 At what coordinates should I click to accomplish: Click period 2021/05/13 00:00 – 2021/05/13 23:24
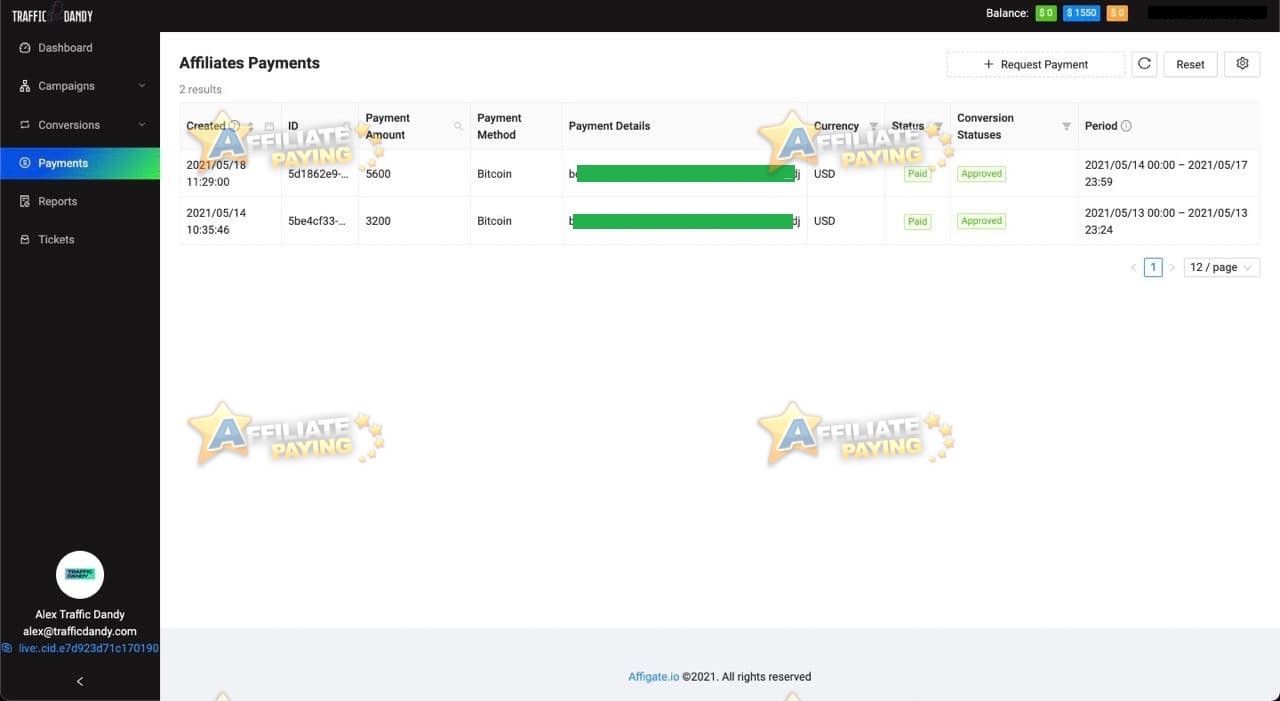pos(1166,221)
